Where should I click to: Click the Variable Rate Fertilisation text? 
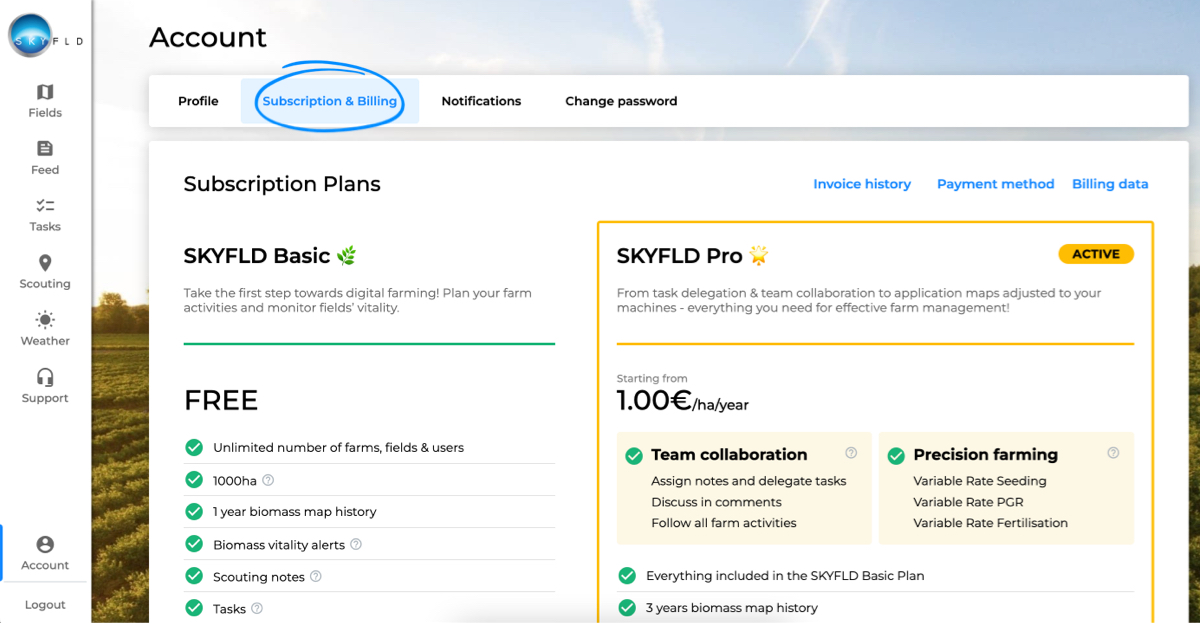click(990, 523)
